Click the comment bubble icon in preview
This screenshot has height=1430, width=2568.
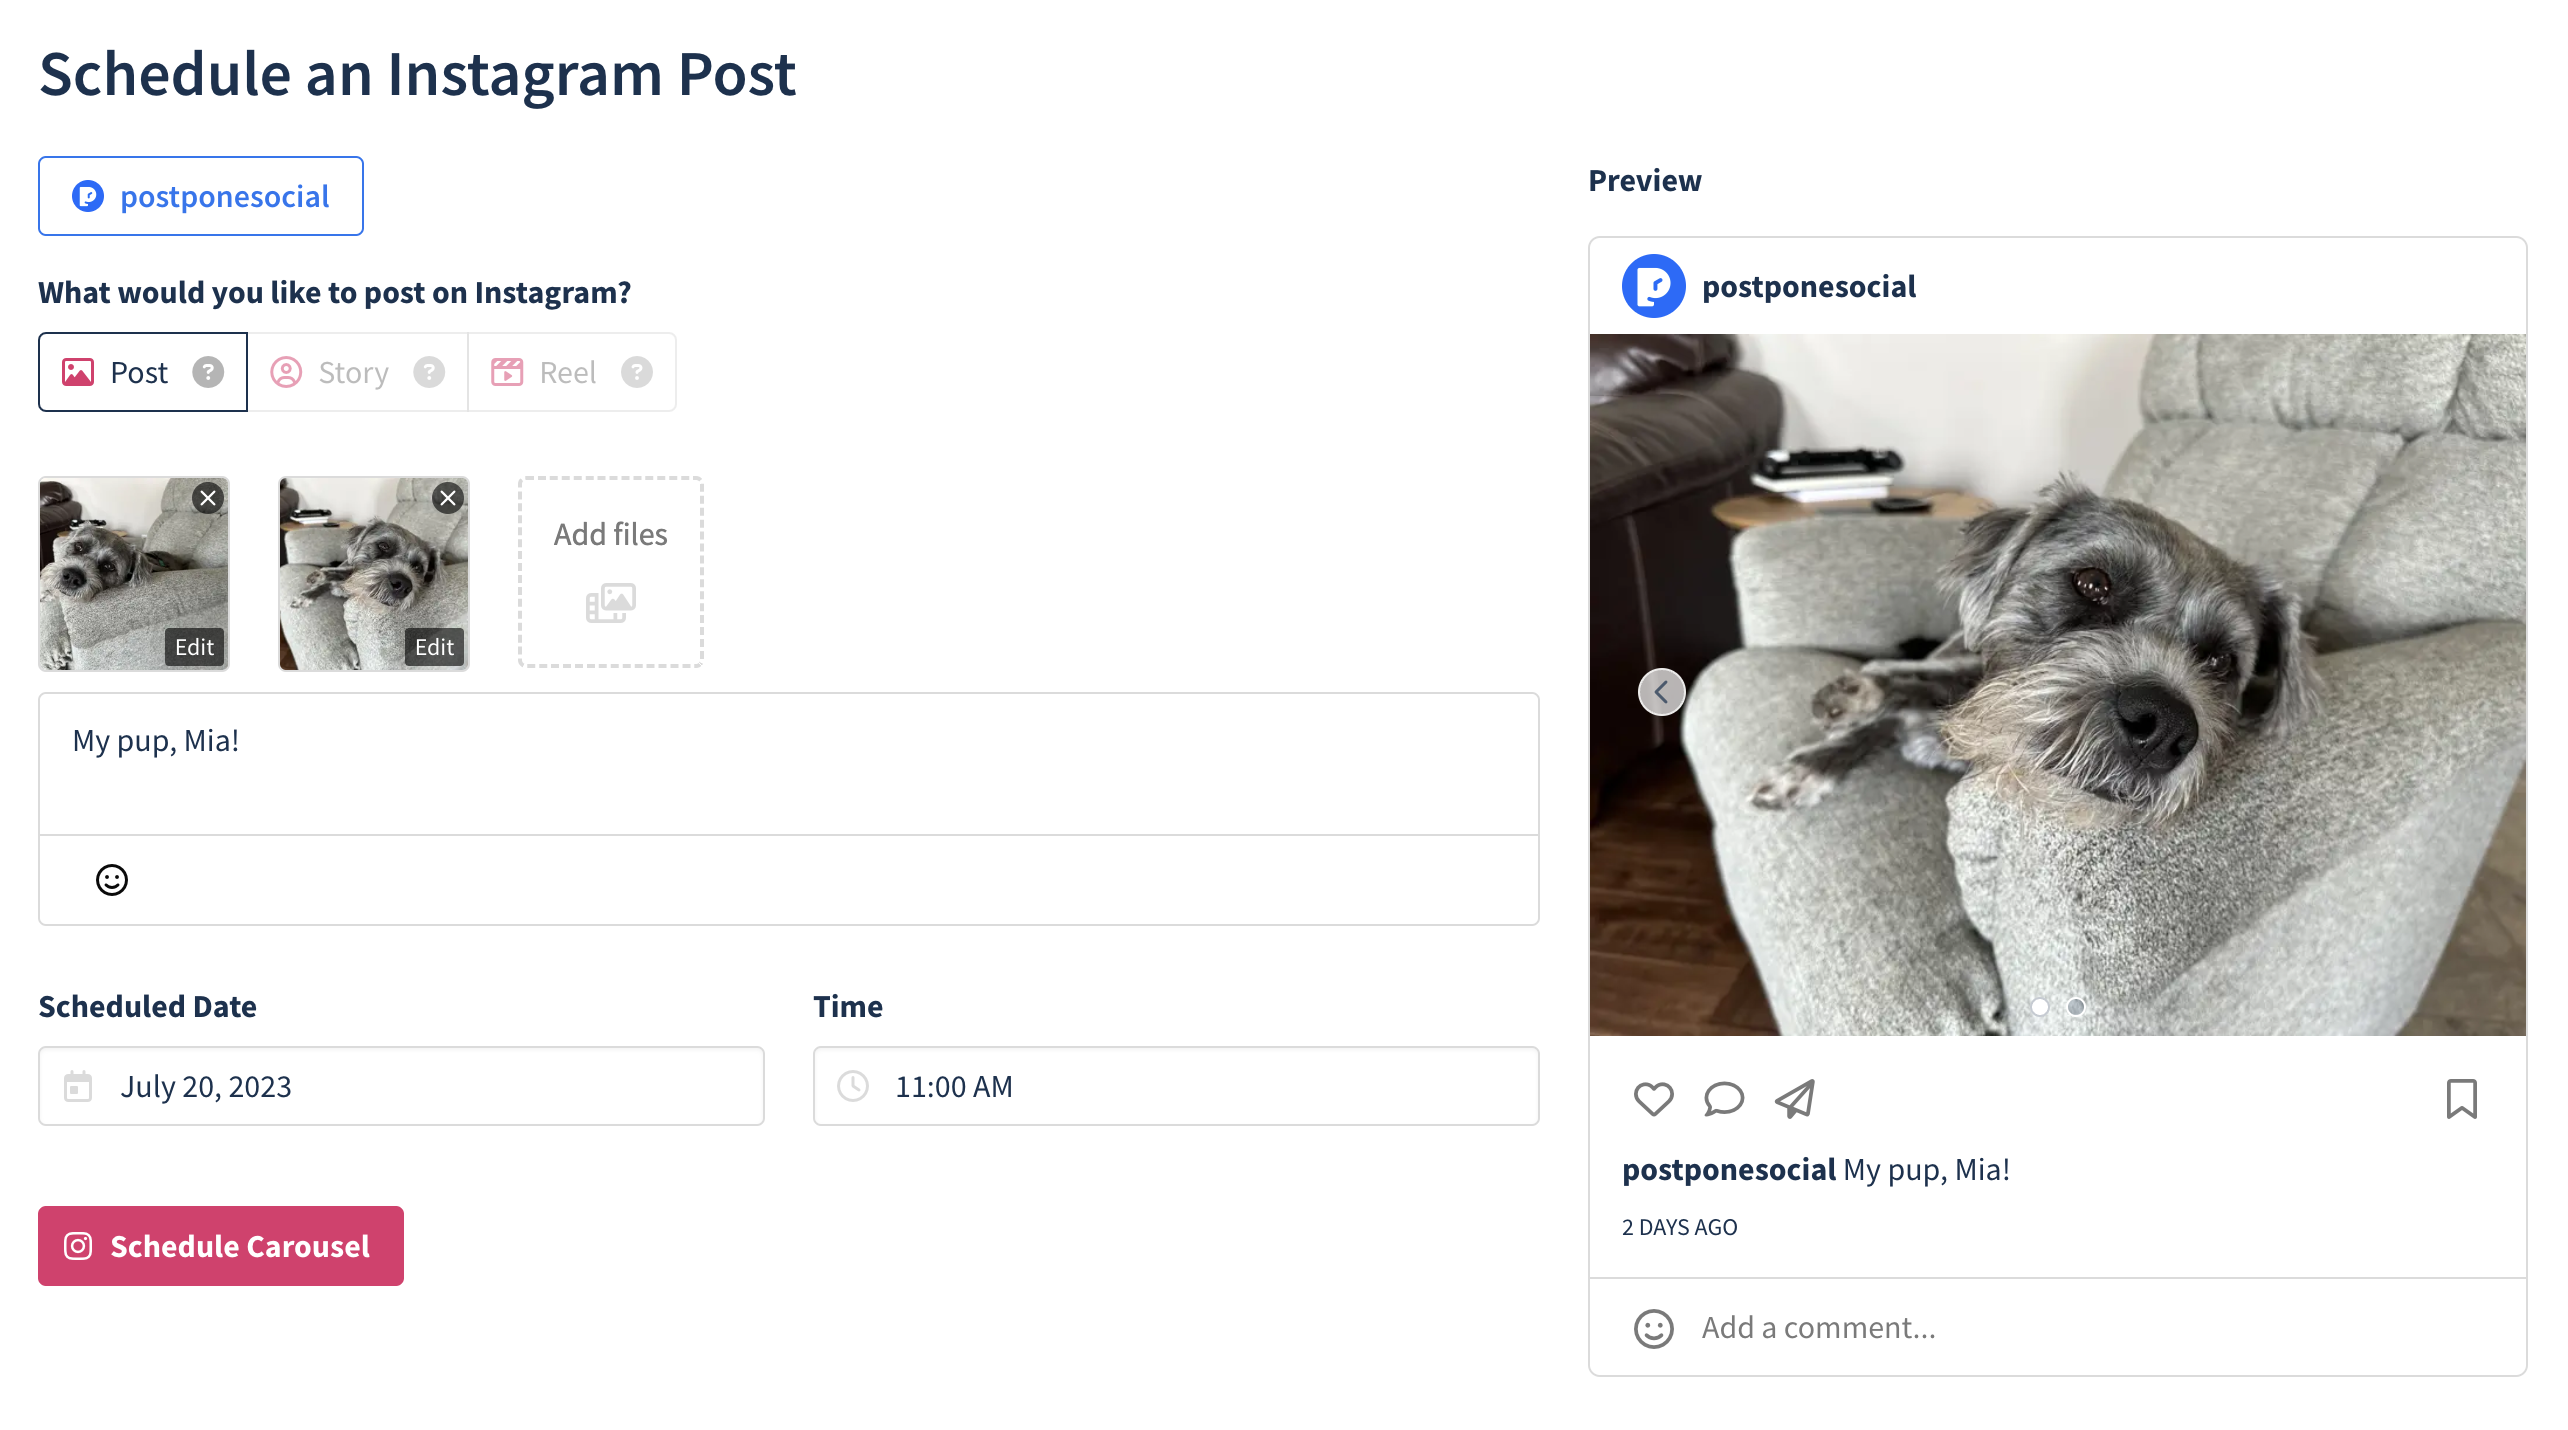[x=1723, y=1099]
